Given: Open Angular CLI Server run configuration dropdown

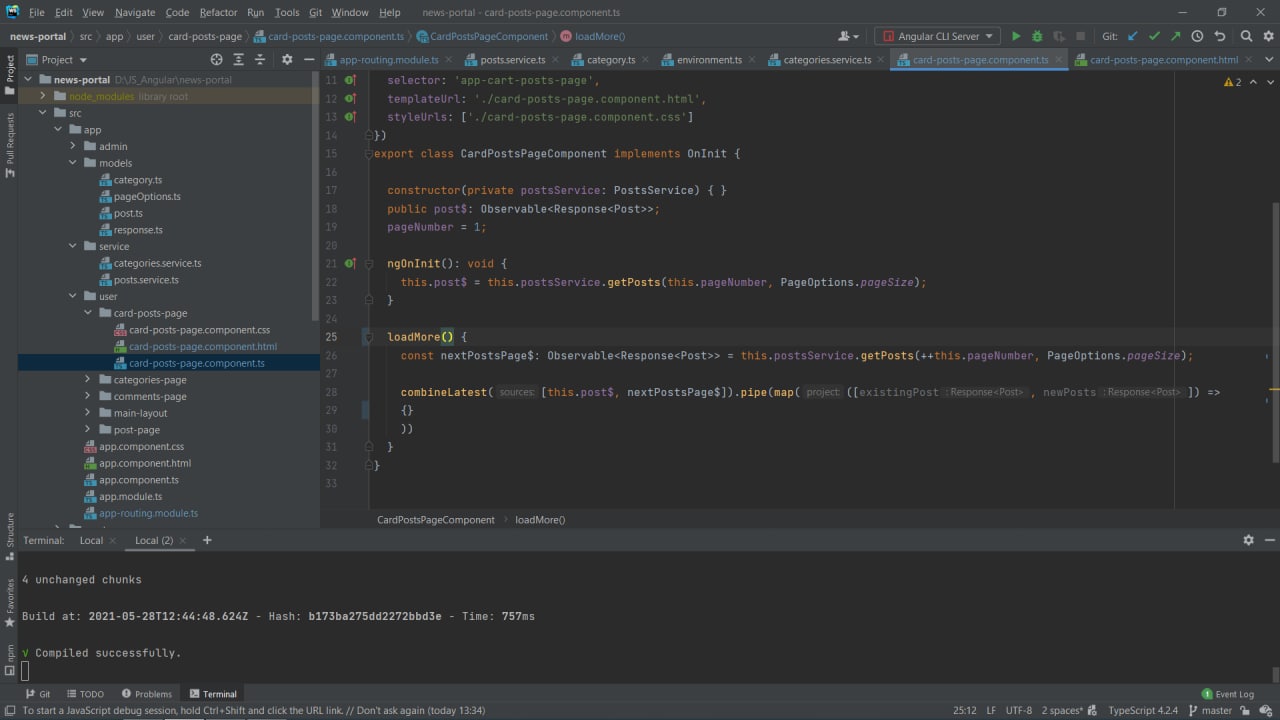Looking at the screenshot, I should coord(937,36).
